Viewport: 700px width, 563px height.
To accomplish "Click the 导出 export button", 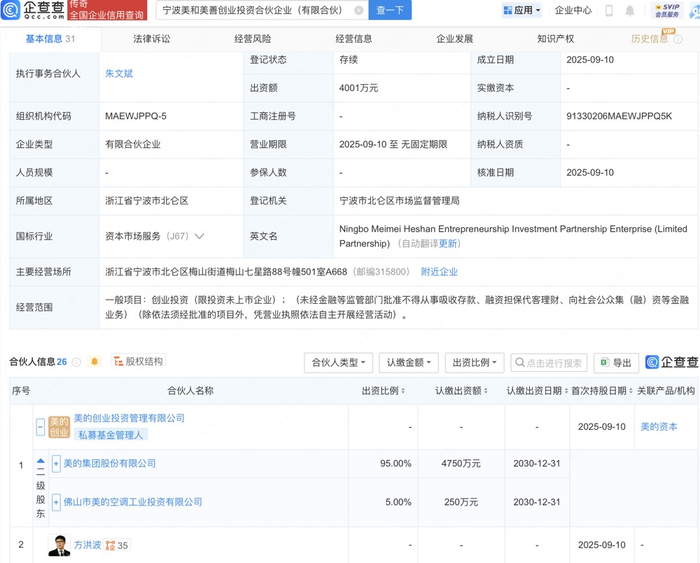I will (x=616, y=363).
